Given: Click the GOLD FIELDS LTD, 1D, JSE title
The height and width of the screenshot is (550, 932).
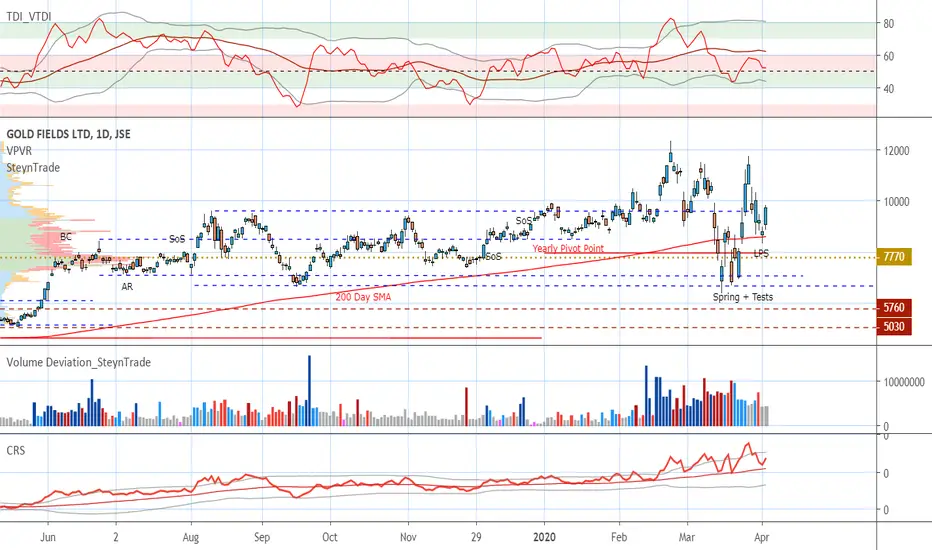Looking at the screenshot, I should (68, 134).
